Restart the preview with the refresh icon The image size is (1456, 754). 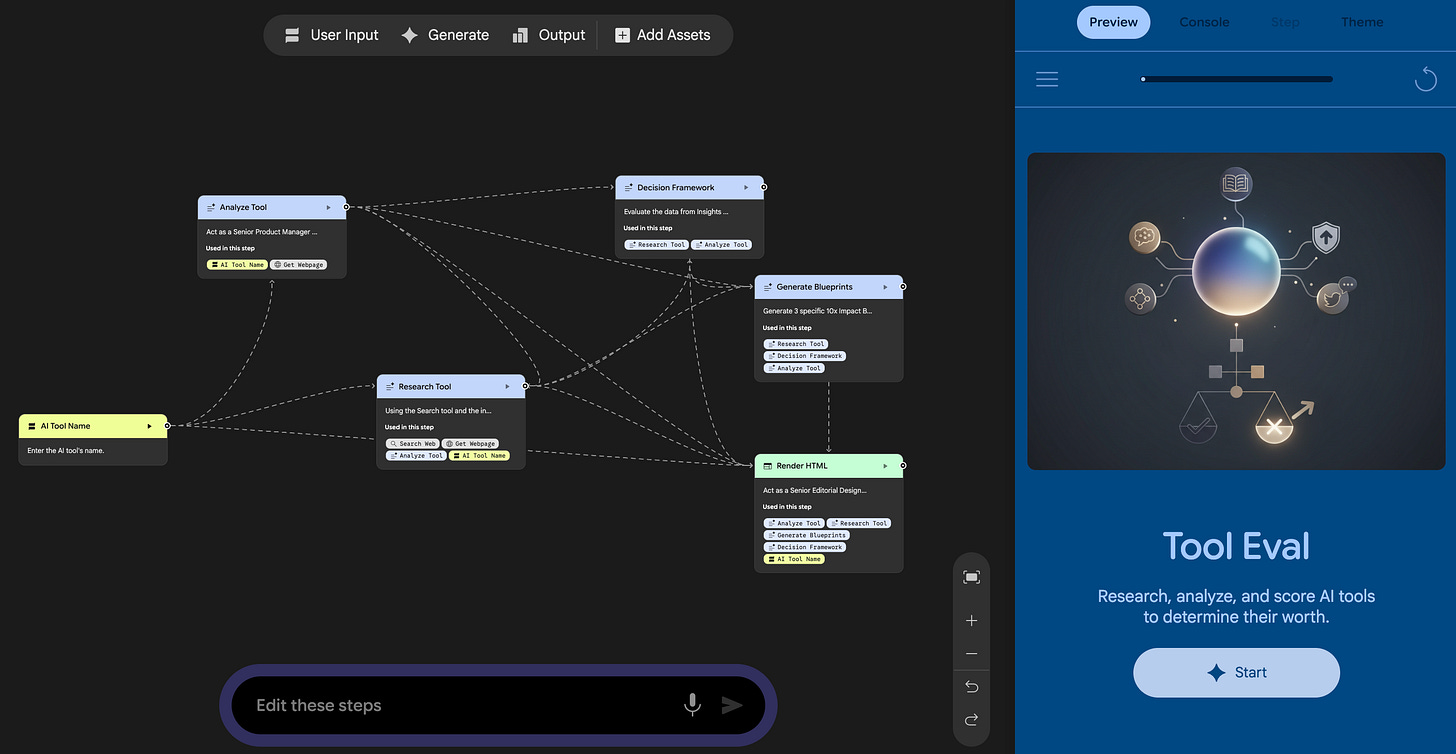(1425, 78)
